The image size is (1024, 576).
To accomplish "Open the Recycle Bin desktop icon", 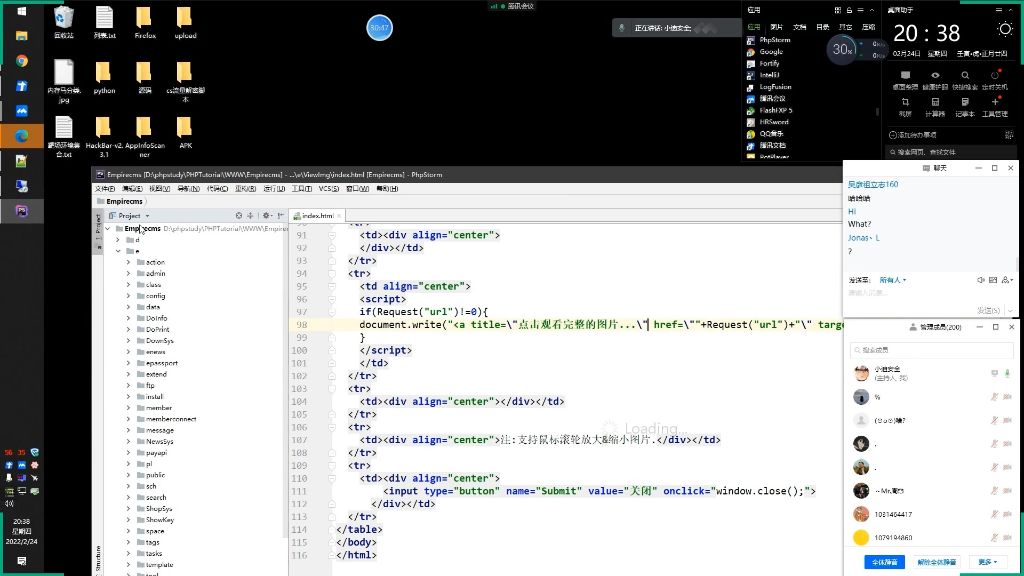I will click(63, 23).
